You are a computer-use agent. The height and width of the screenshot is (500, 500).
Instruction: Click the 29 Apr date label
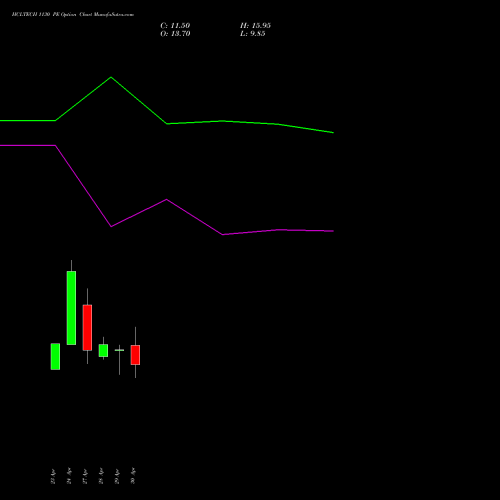point(117,476)
